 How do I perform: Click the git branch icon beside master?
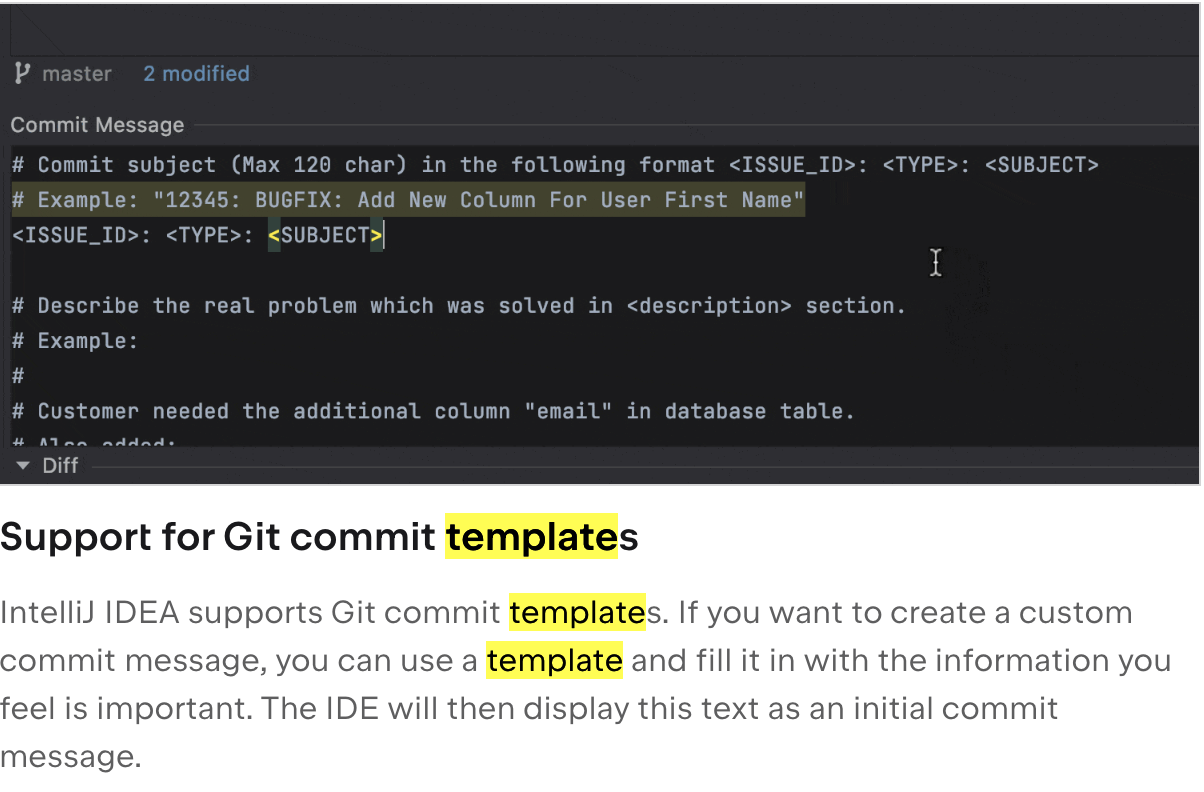pyautogui.click(x=22, y=73)
